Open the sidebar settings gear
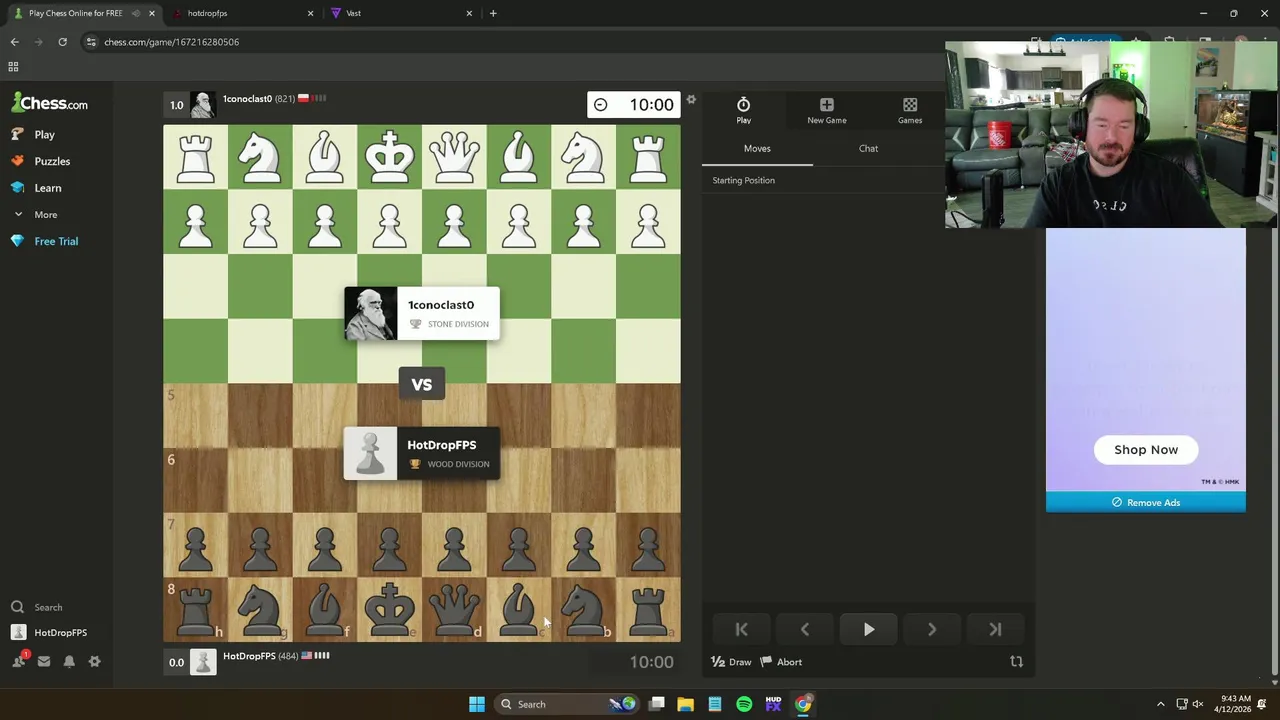 (x=94, y=662)
